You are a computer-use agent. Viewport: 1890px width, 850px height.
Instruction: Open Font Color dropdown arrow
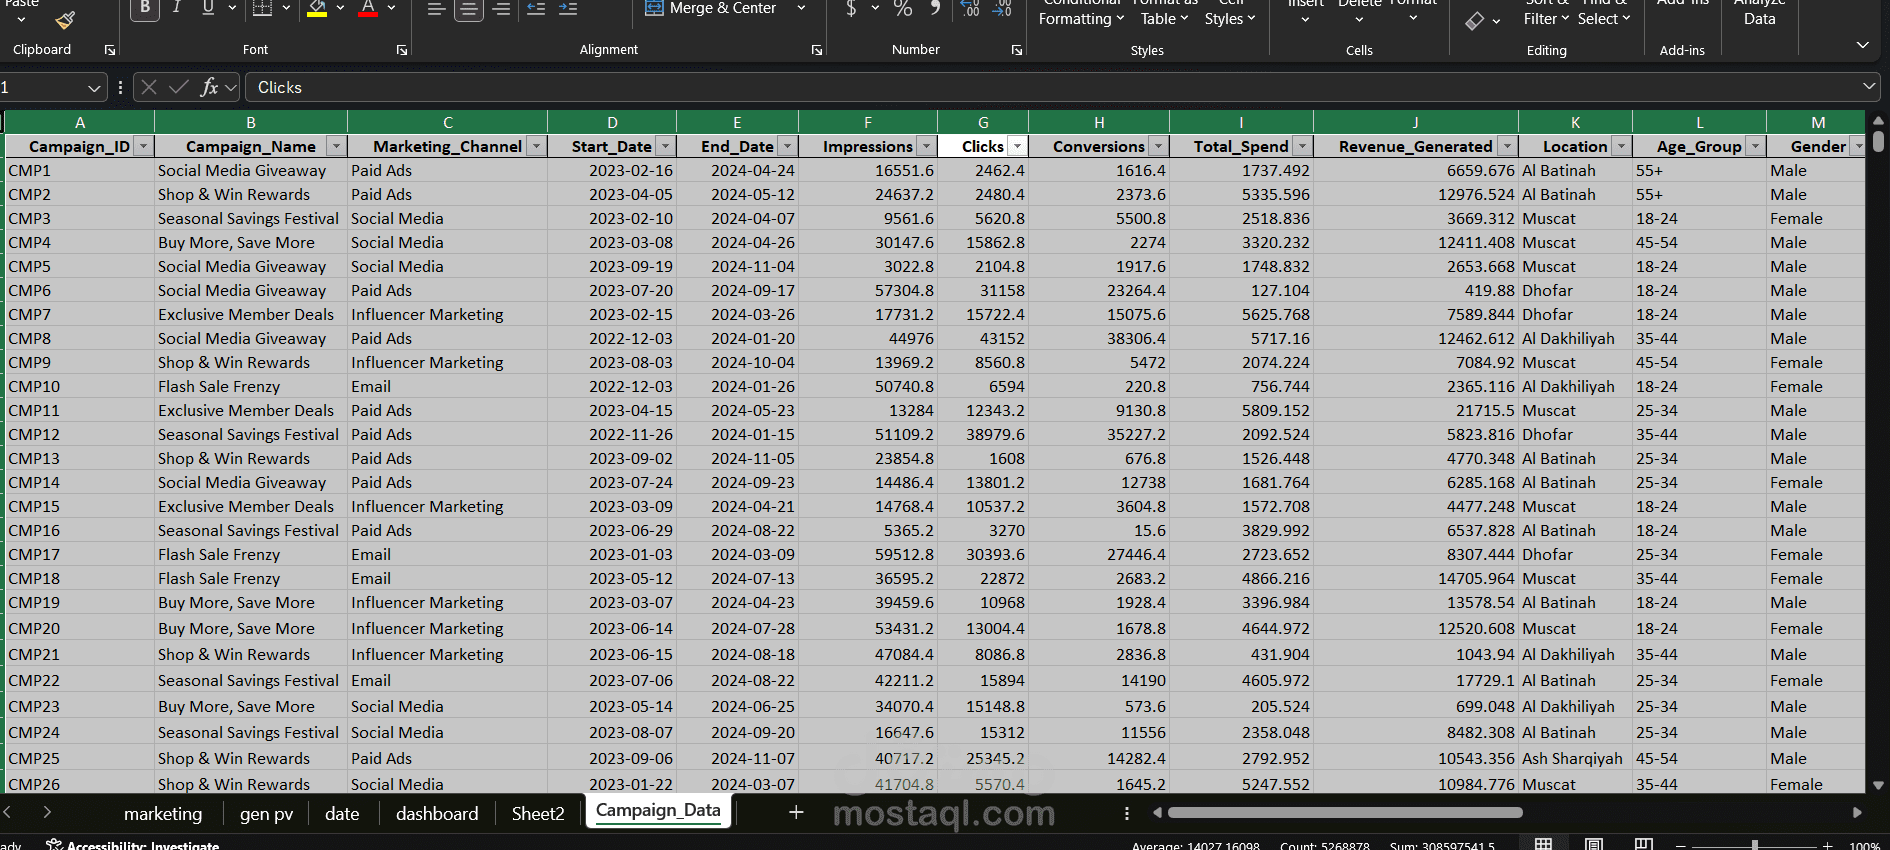(391, 8)
